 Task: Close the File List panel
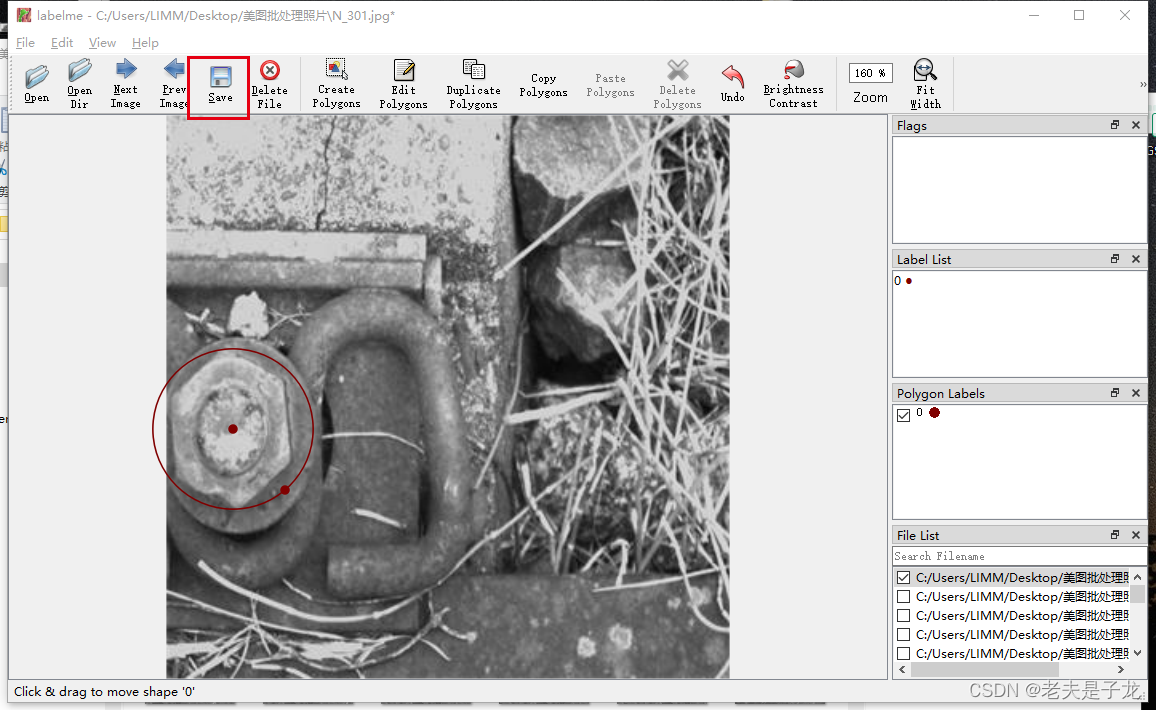click(x=1136, y=535)
